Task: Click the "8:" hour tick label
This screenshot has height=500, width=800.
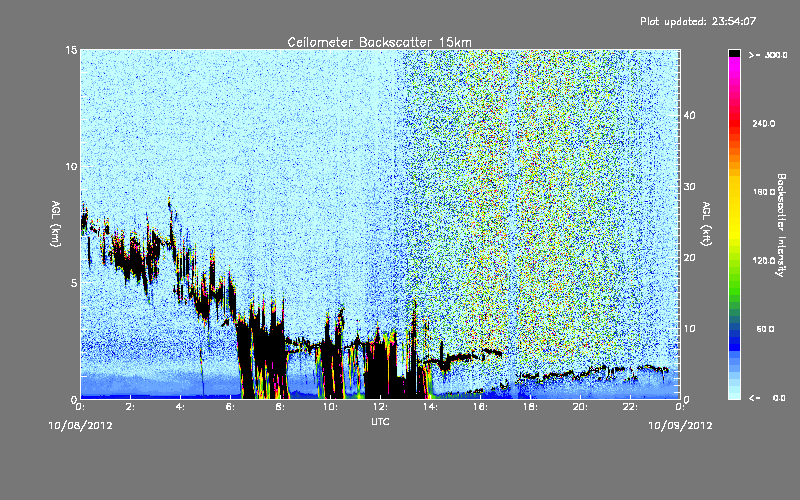Action: 281,407
